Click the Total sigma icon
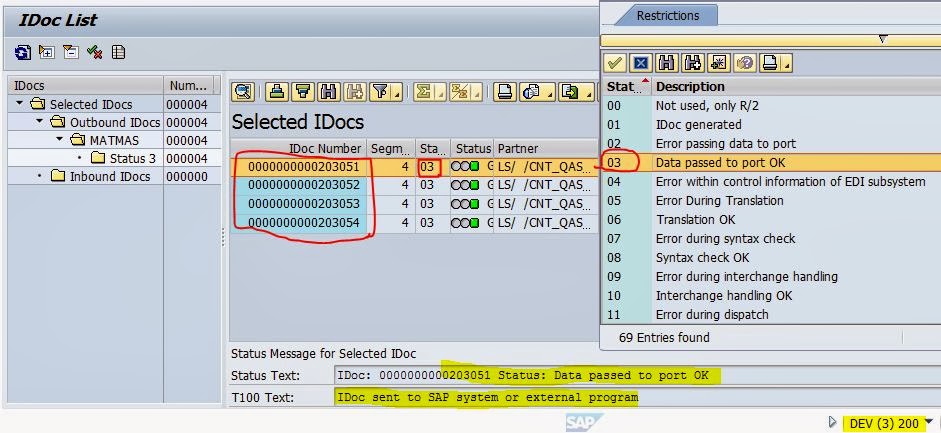This screenshot has height=433, width=941. tap(424, 92)
